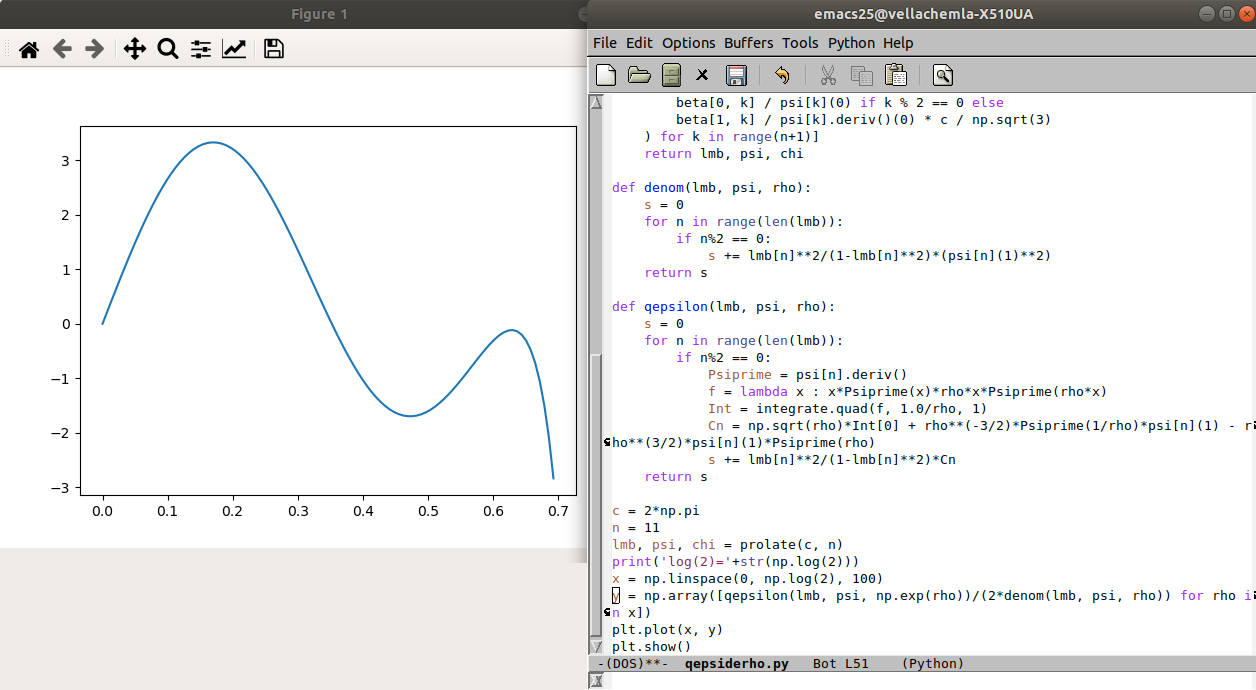
Task: Expand the Buffers menu
Action: click(748, 43)
